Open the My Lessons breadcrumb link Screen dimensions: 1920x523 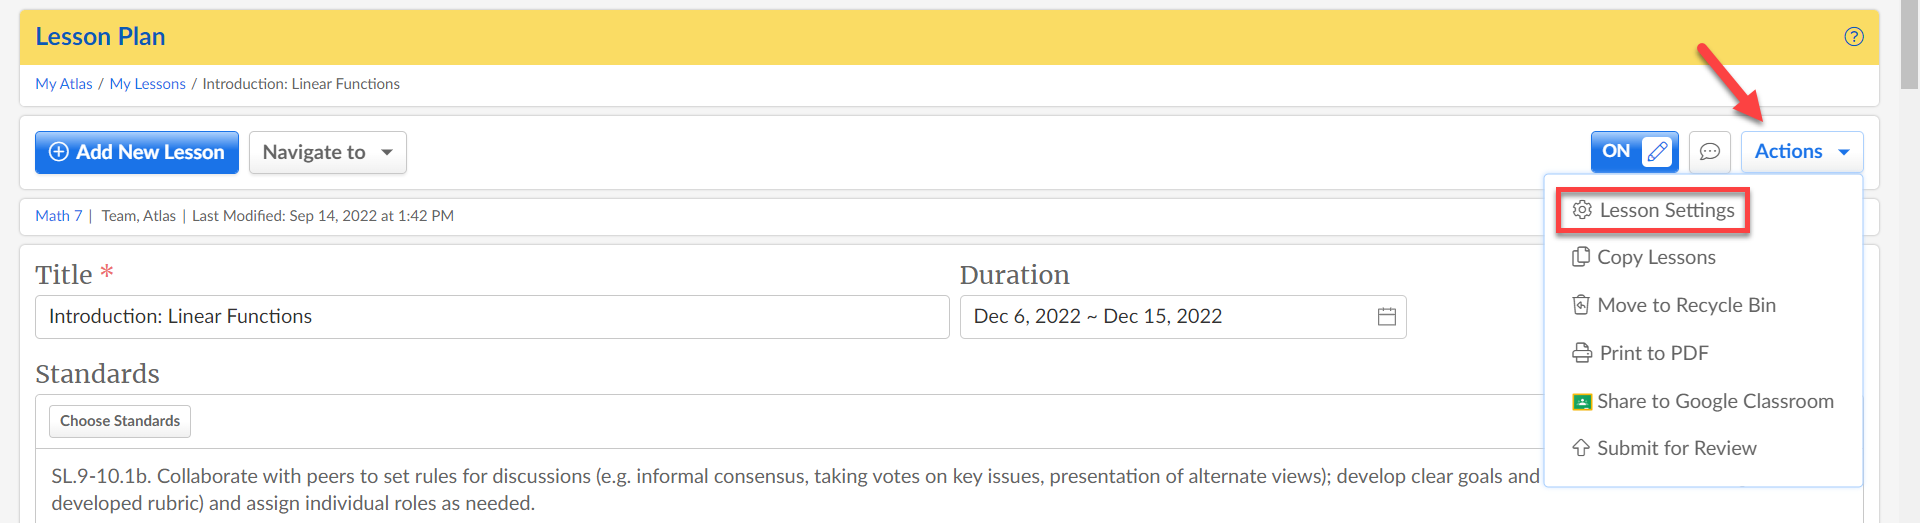click(148, 84)
